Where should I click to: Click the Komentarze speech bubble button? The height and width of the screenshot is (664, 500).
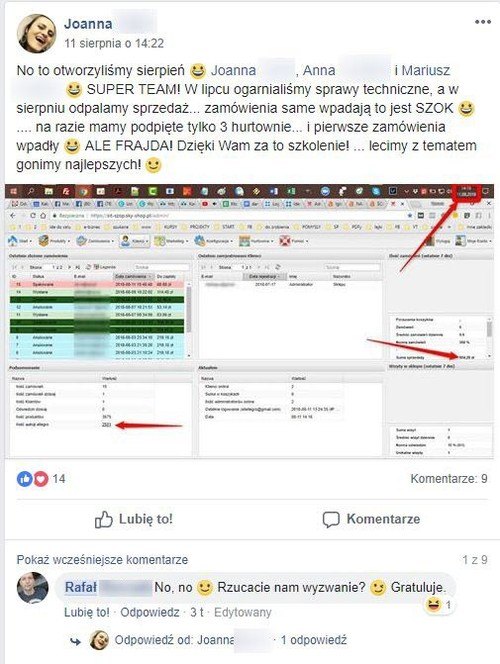(371, 519)
